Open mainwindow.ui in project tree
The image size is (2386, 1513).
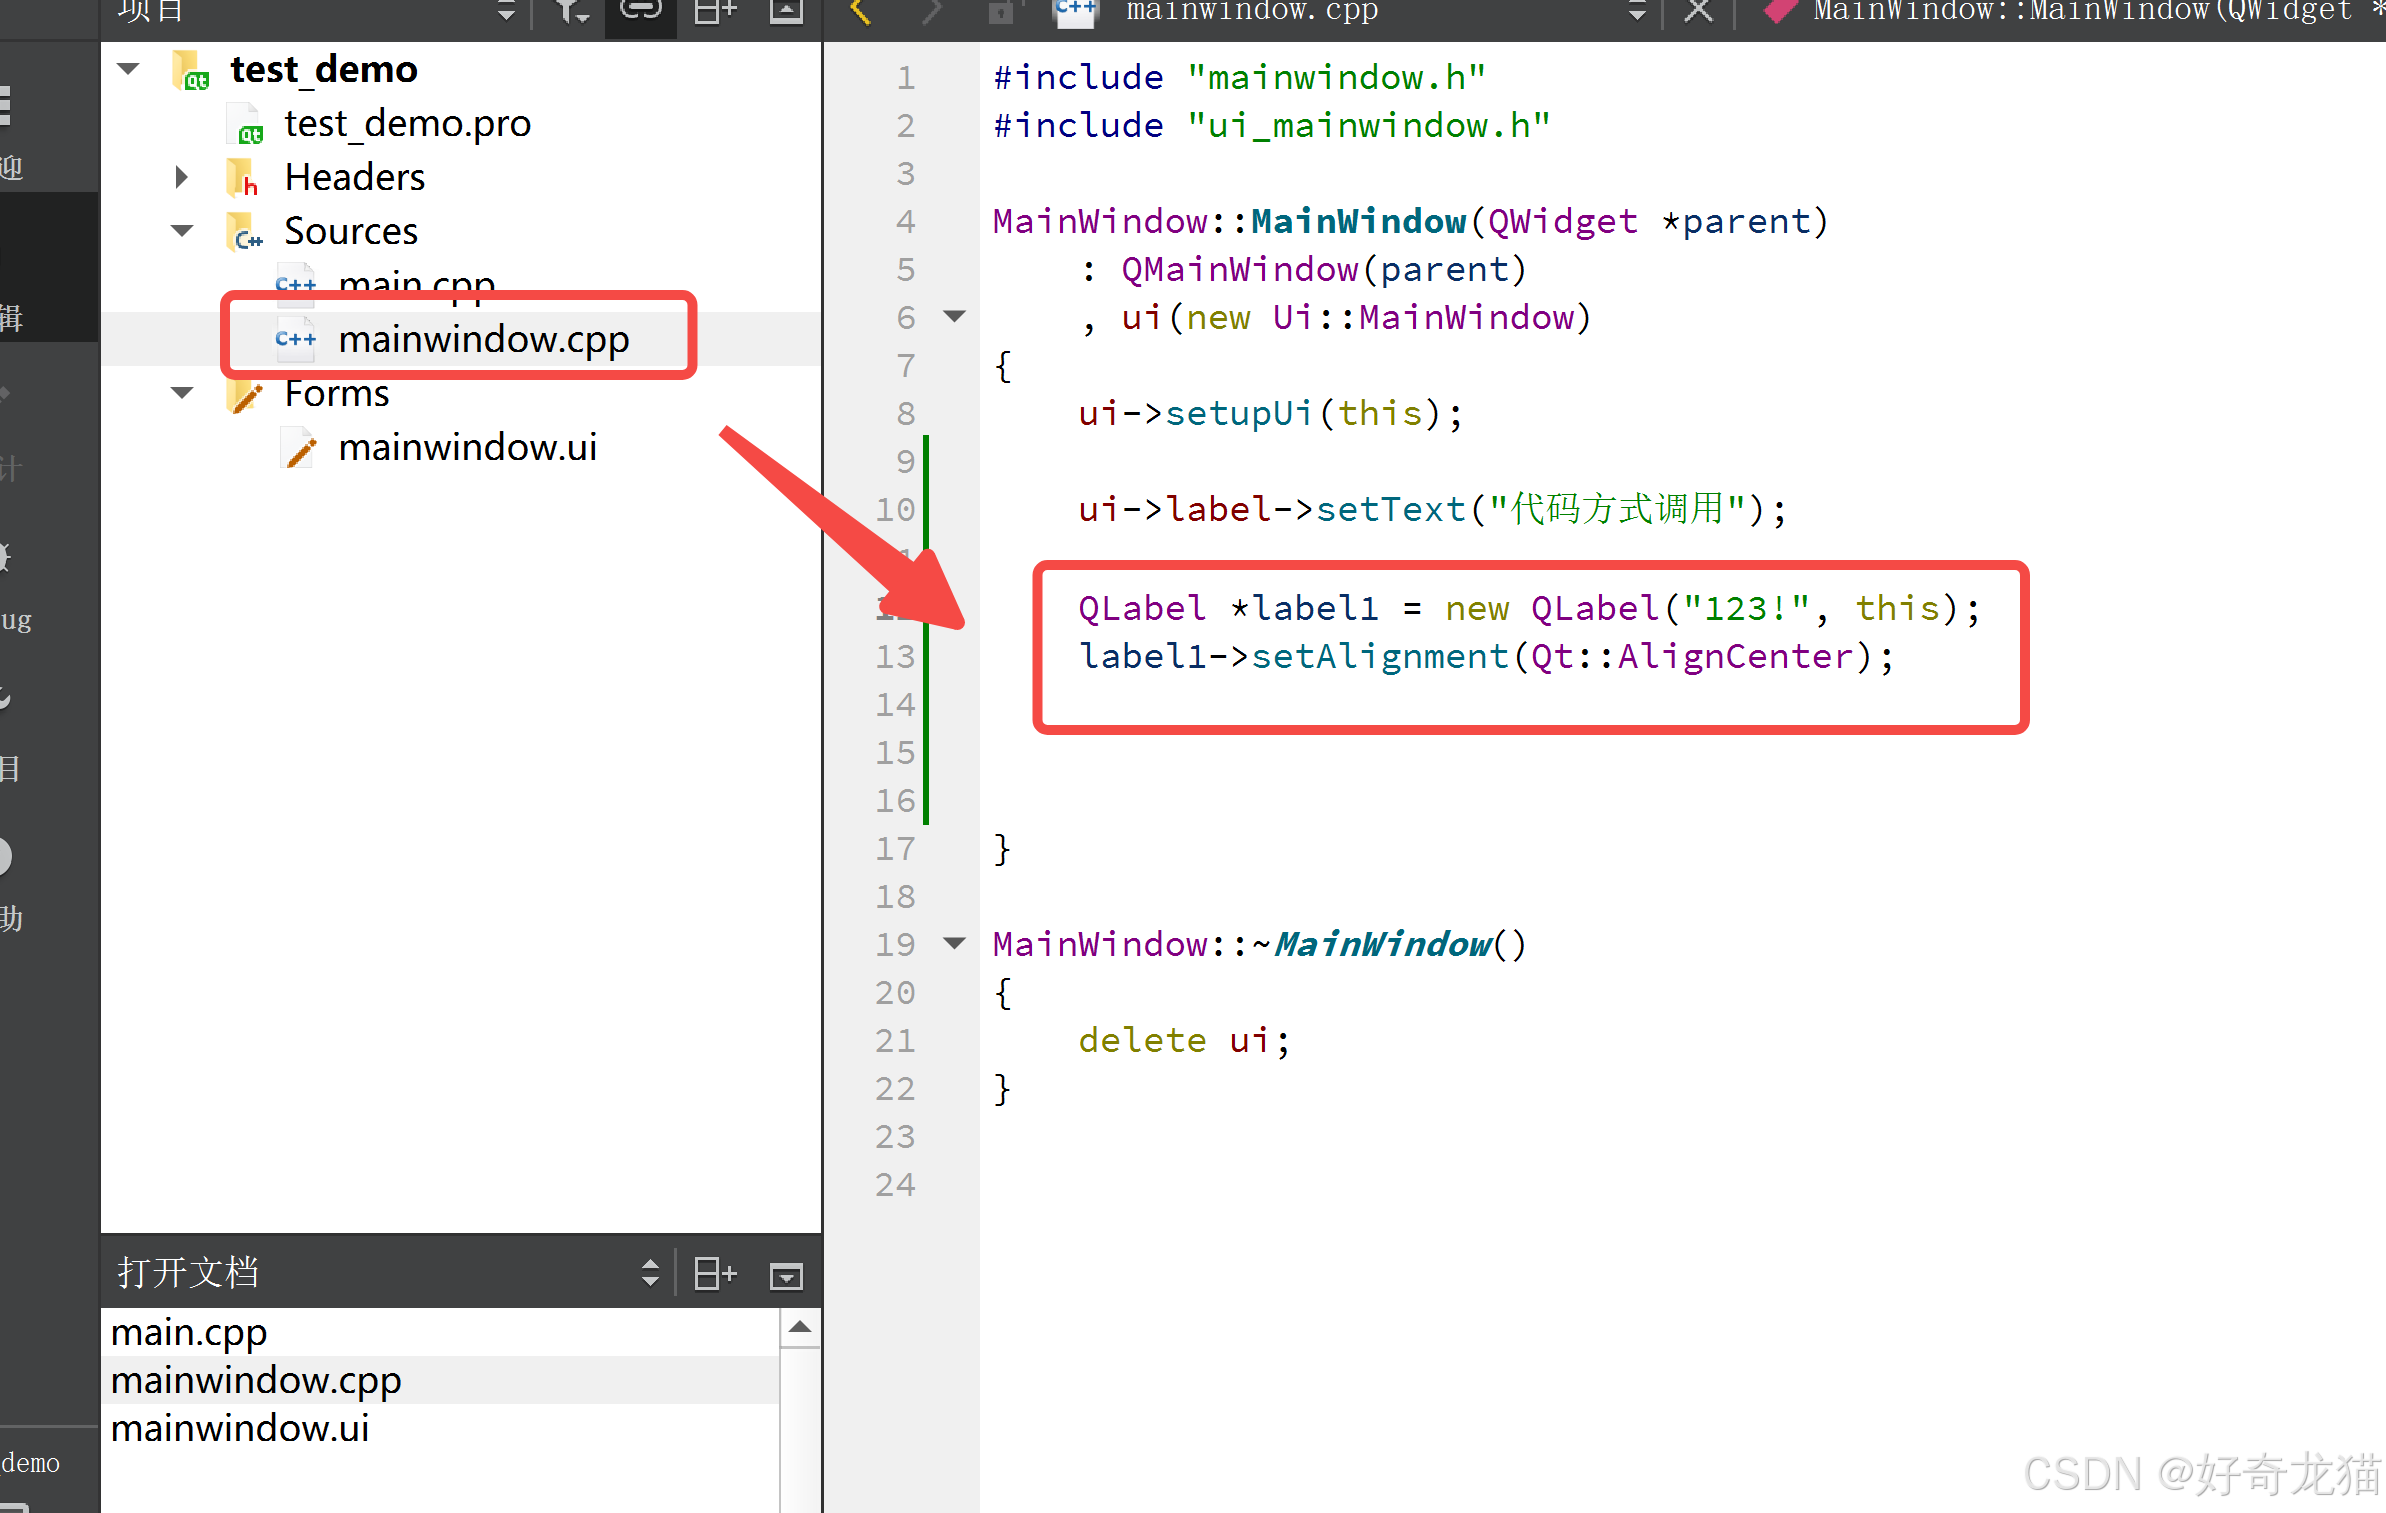tap(468, 447)
